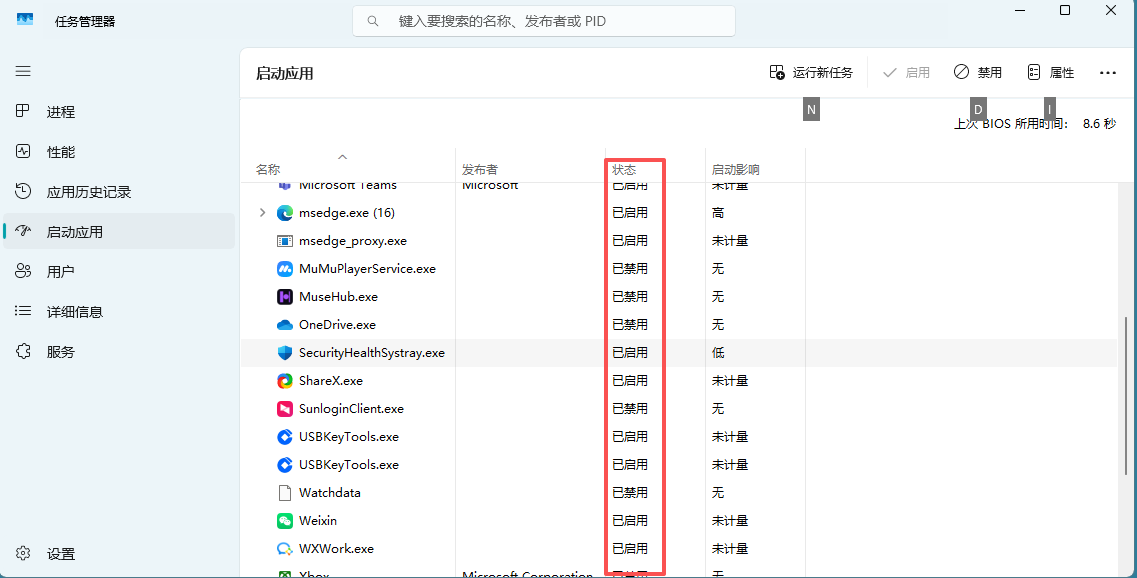The width and height of the screenshot is (1137, 578).
Task: Click the OneDrive.exe cloud icon
Action: 284,325
